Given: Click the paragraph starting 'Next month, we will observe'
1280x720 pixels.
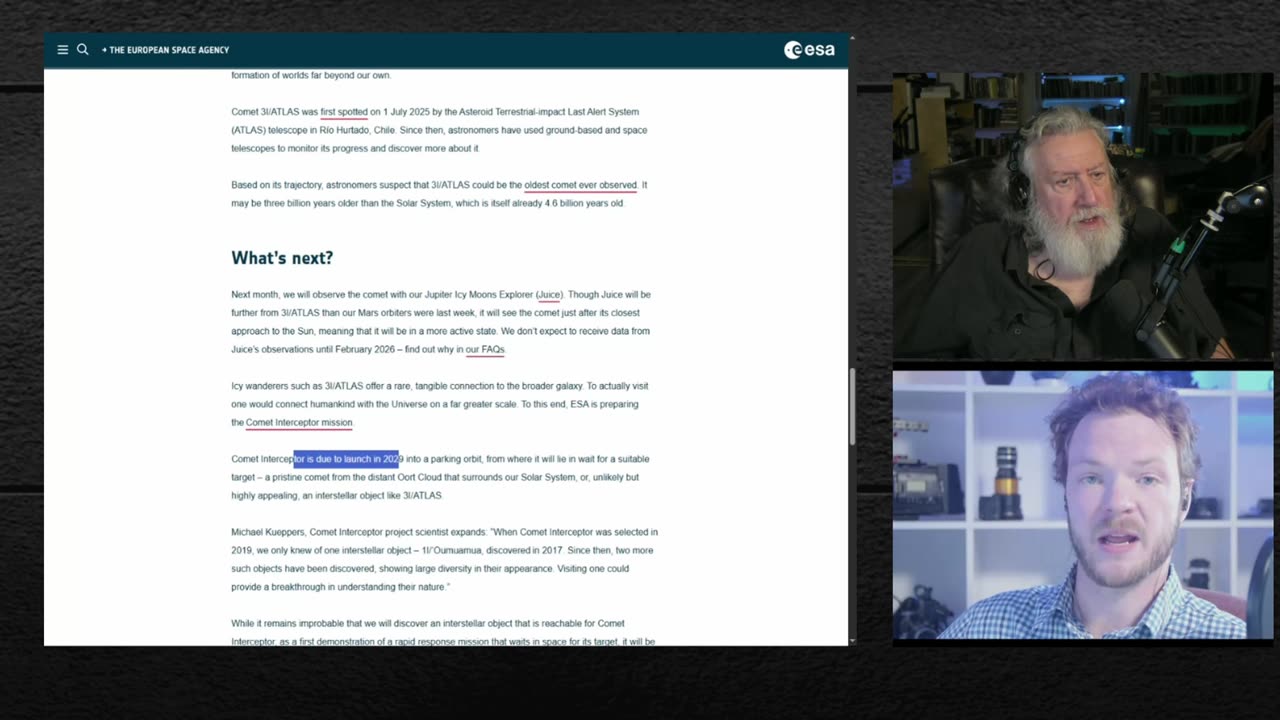Looking at the screenshot, I should click(441, 322).
